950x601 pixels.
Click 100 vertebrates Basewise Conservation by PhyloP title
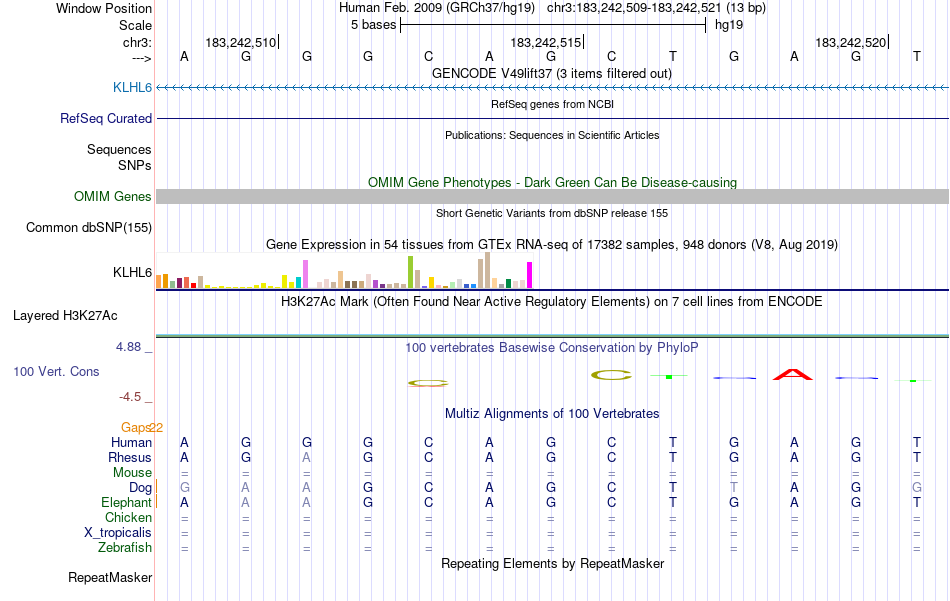(x=552, y=348)
